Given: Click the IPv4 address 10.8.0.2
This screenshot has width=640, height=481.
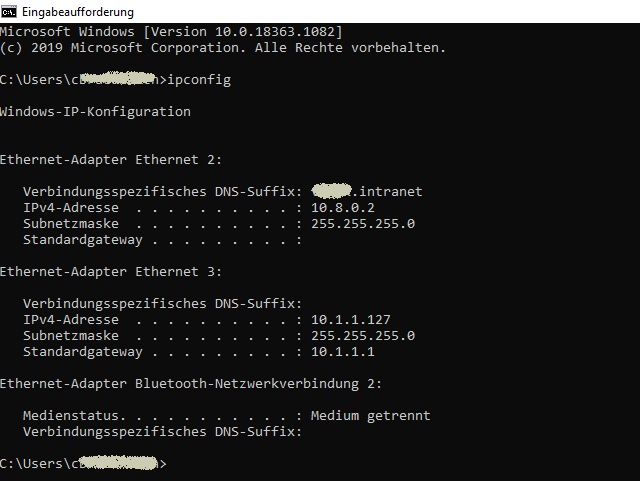Looking at the screenshot, I should [342, 207].
